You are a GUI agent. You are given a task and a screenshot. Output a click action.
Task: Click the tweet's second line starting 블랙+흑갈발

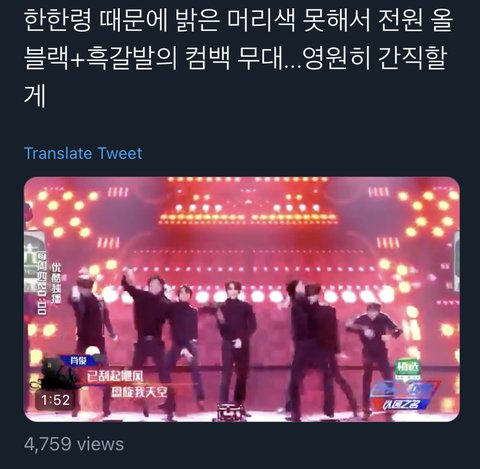[235, 58]
